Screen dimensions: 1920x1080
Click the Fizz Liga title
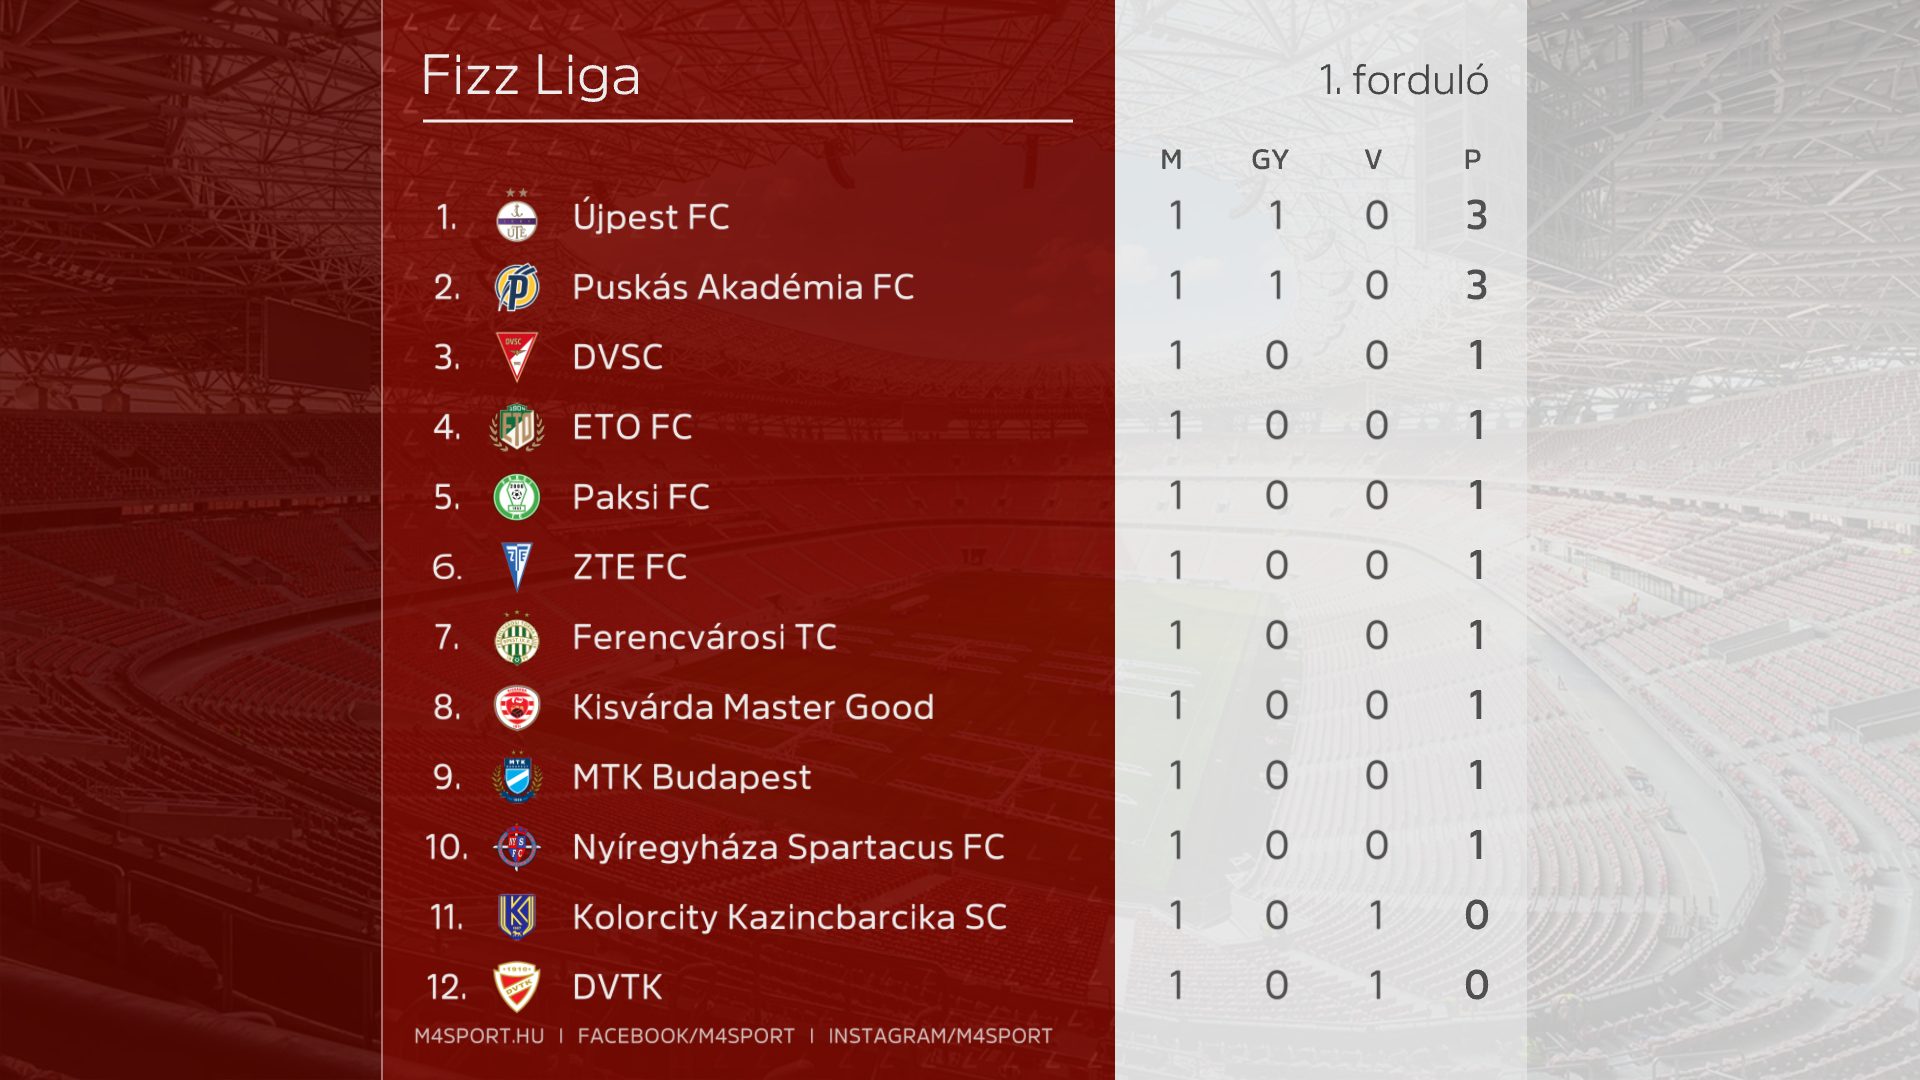(531, 76)
